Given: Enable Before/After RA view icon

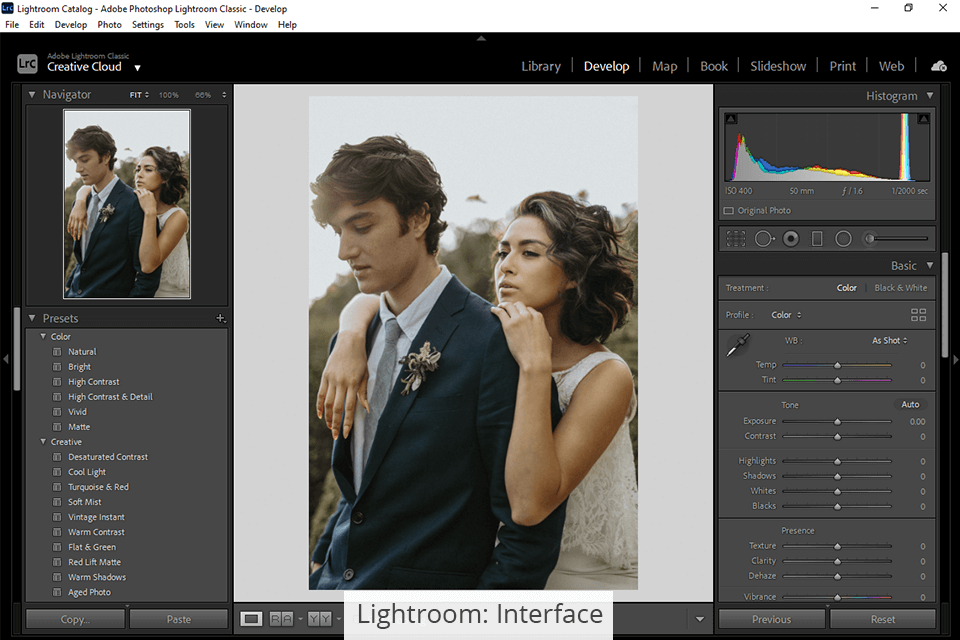Looking at the screenshot, I should point(281,619).
